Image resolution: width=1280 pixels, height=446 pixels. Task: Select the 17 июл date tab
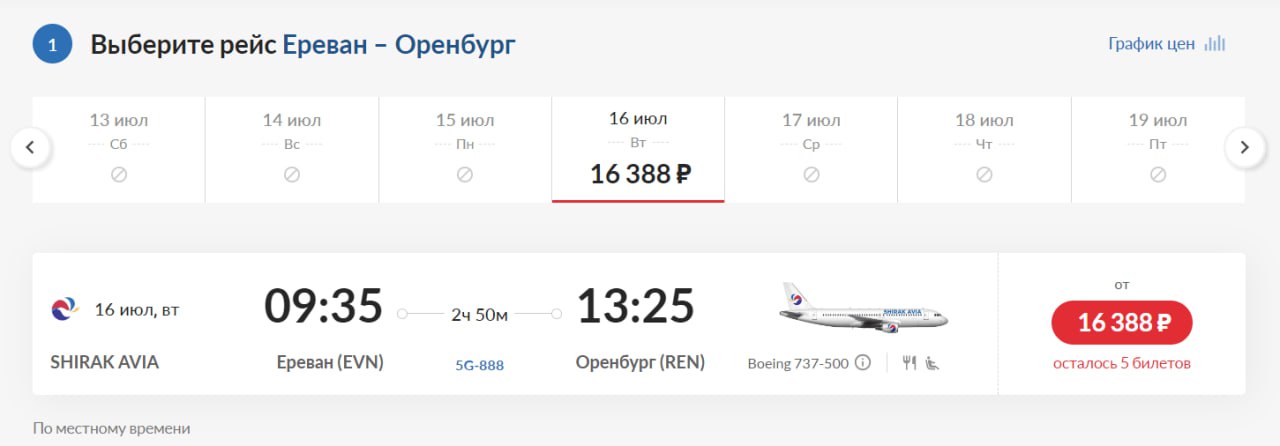pos(811,148)
